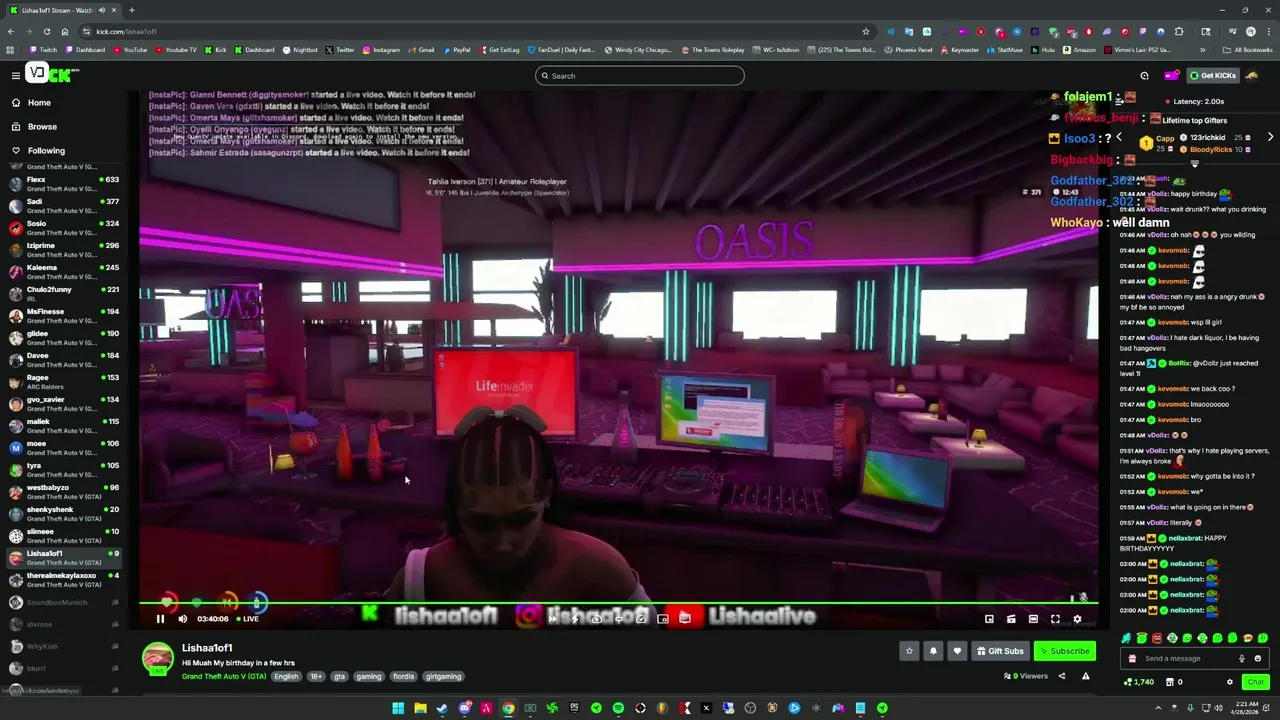Toggle picture-in-picture mini player

tap(989, 619)
